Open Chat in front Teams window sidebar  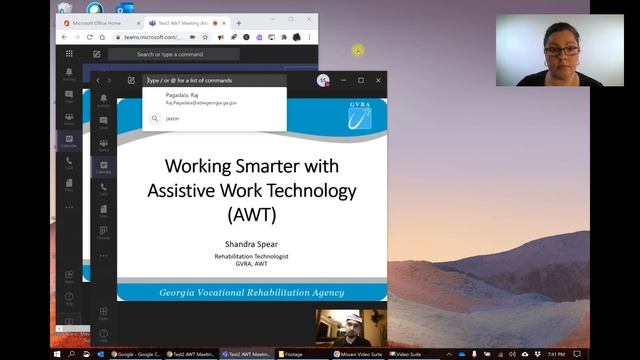(104, 122)
